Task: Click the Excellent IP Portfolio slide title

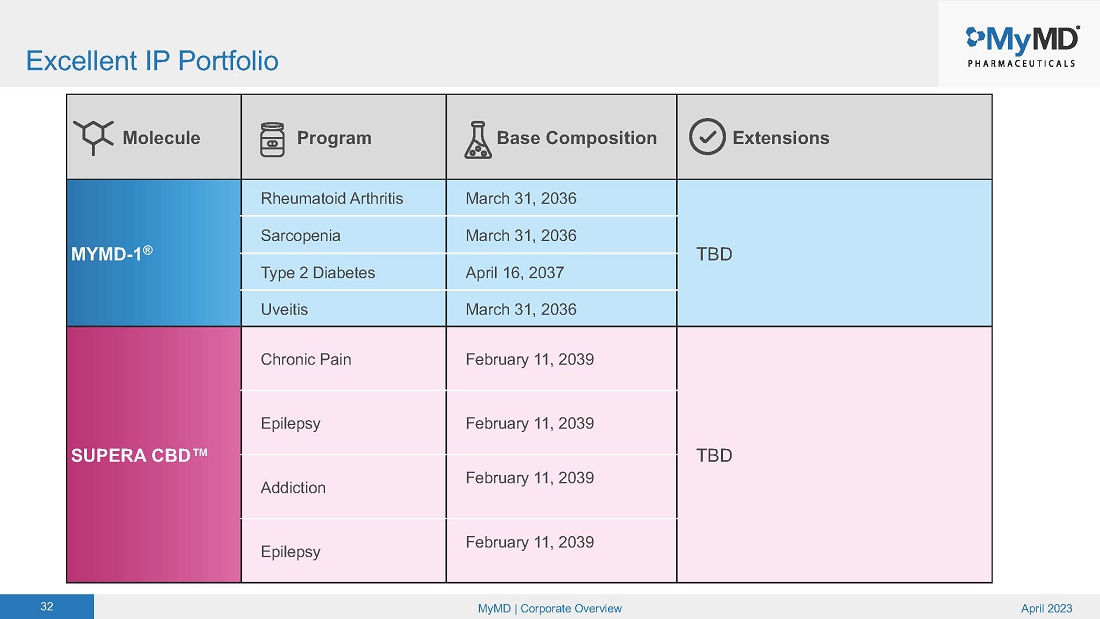Action: [x=152, y=61]
